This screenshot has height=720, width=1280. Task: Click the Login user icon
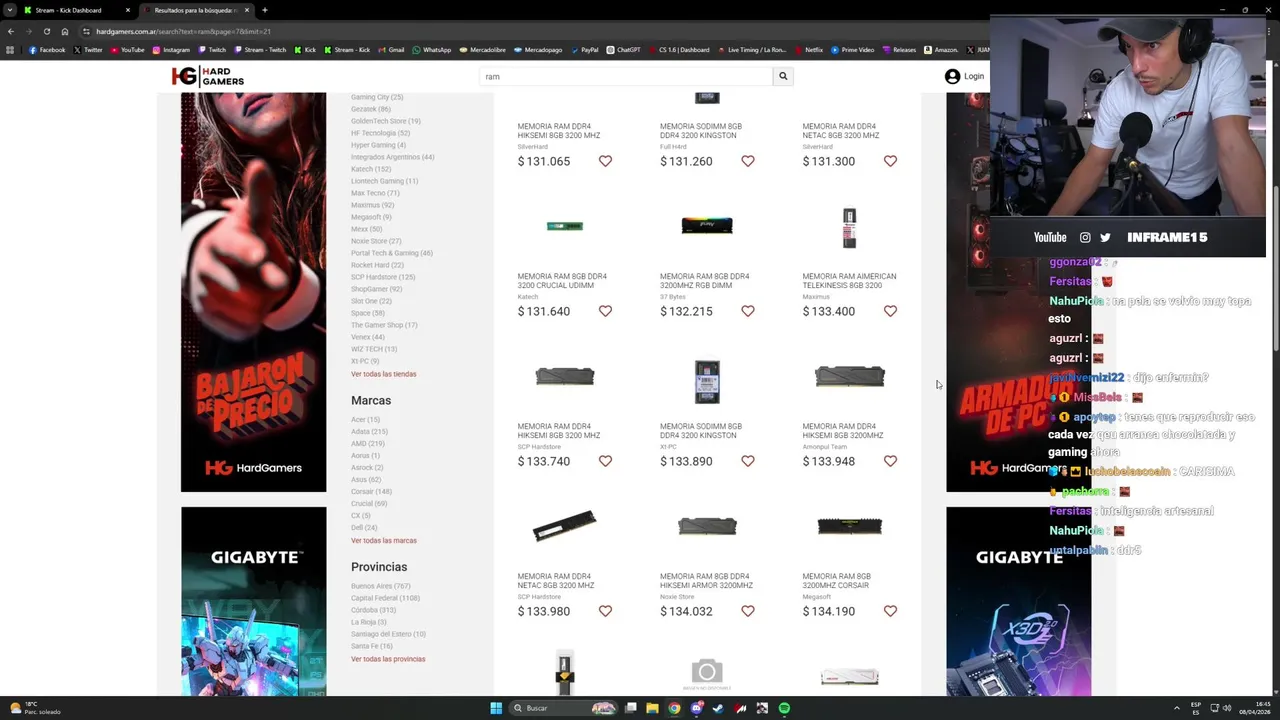click(952, 76)
